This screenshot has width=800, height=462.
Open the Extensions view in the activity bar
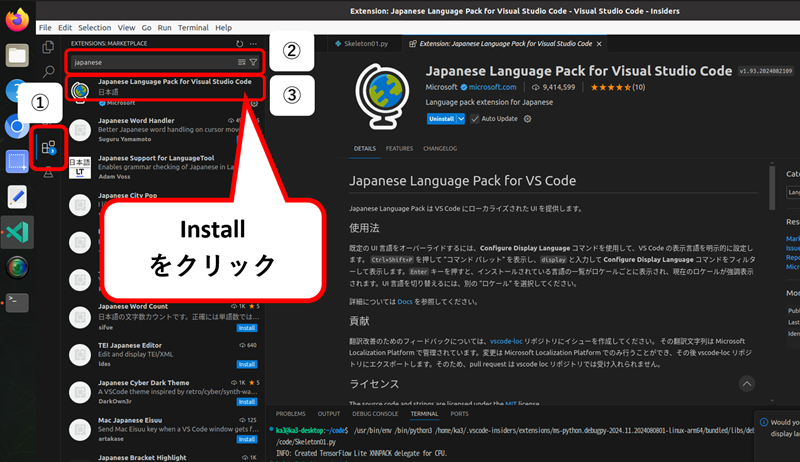tap(48, 148)
